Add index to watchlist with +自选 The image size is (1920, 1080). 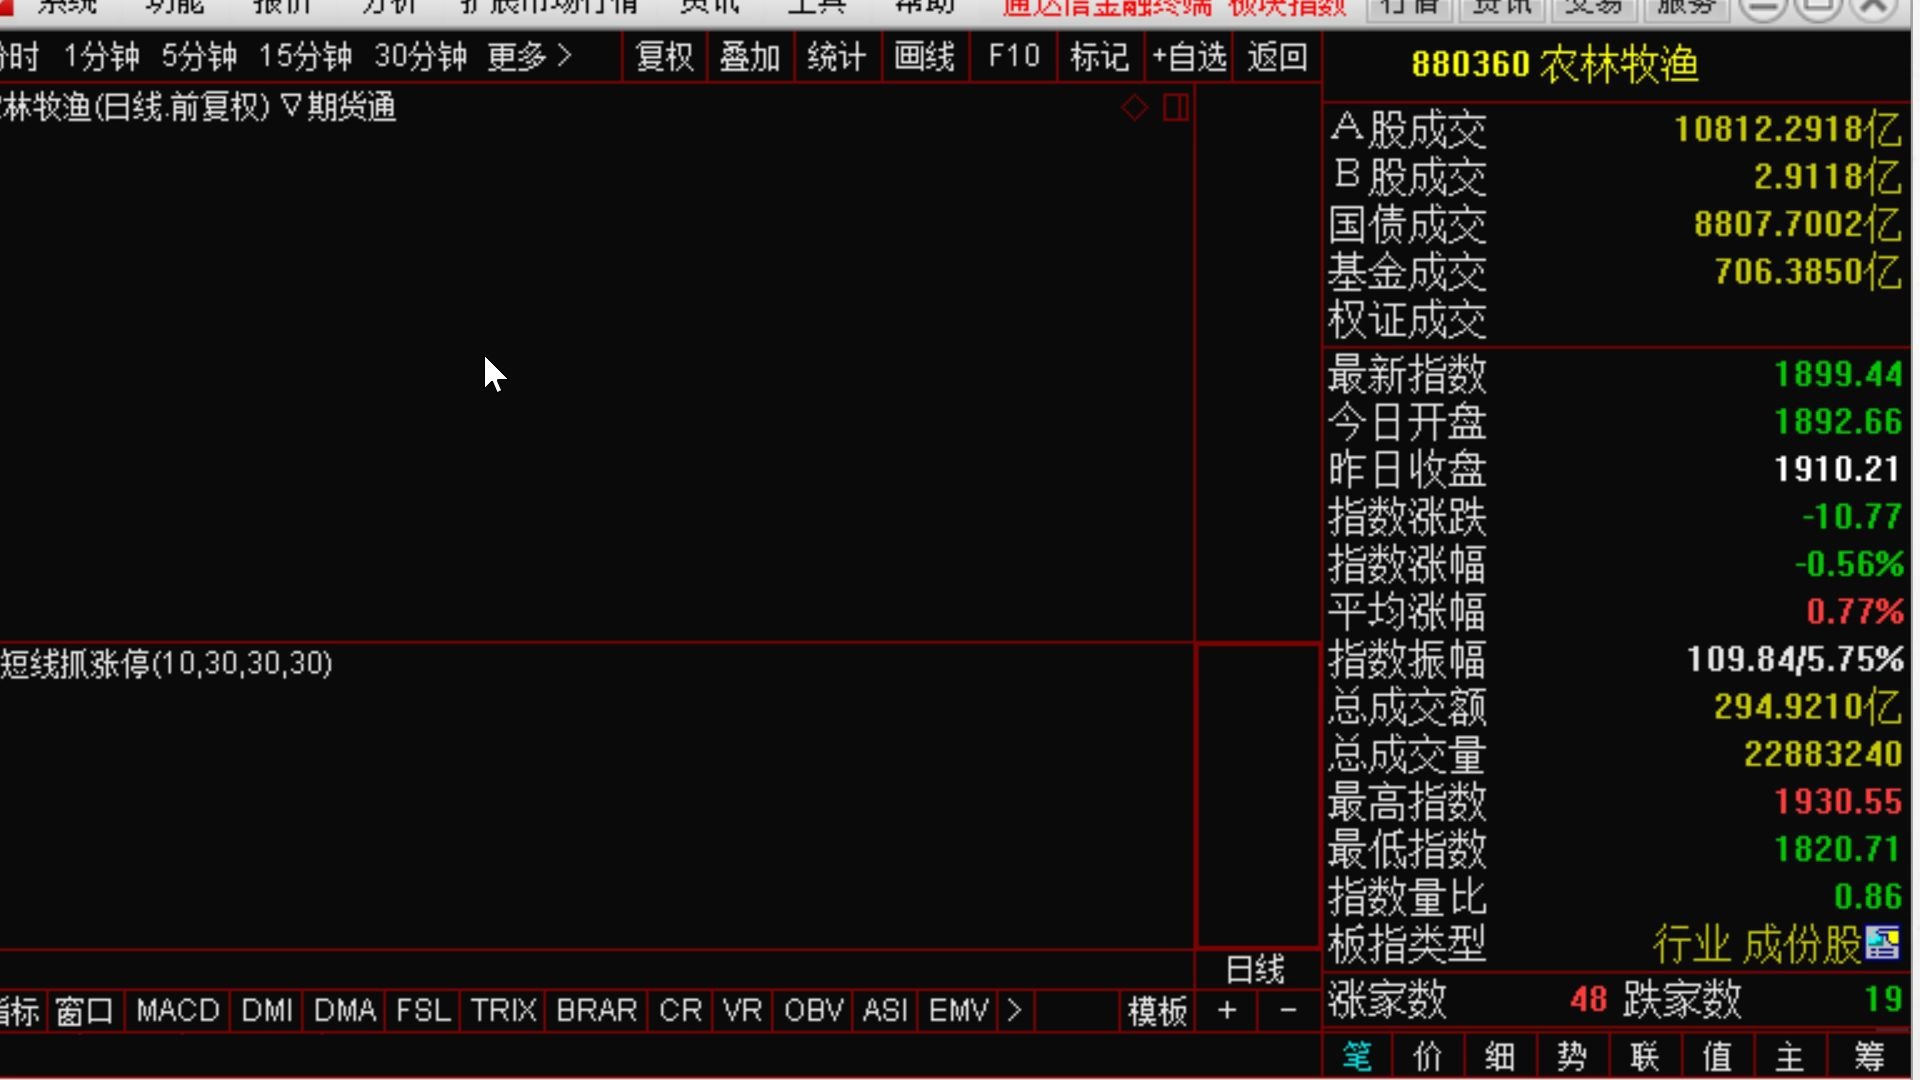coord(1189,57)
